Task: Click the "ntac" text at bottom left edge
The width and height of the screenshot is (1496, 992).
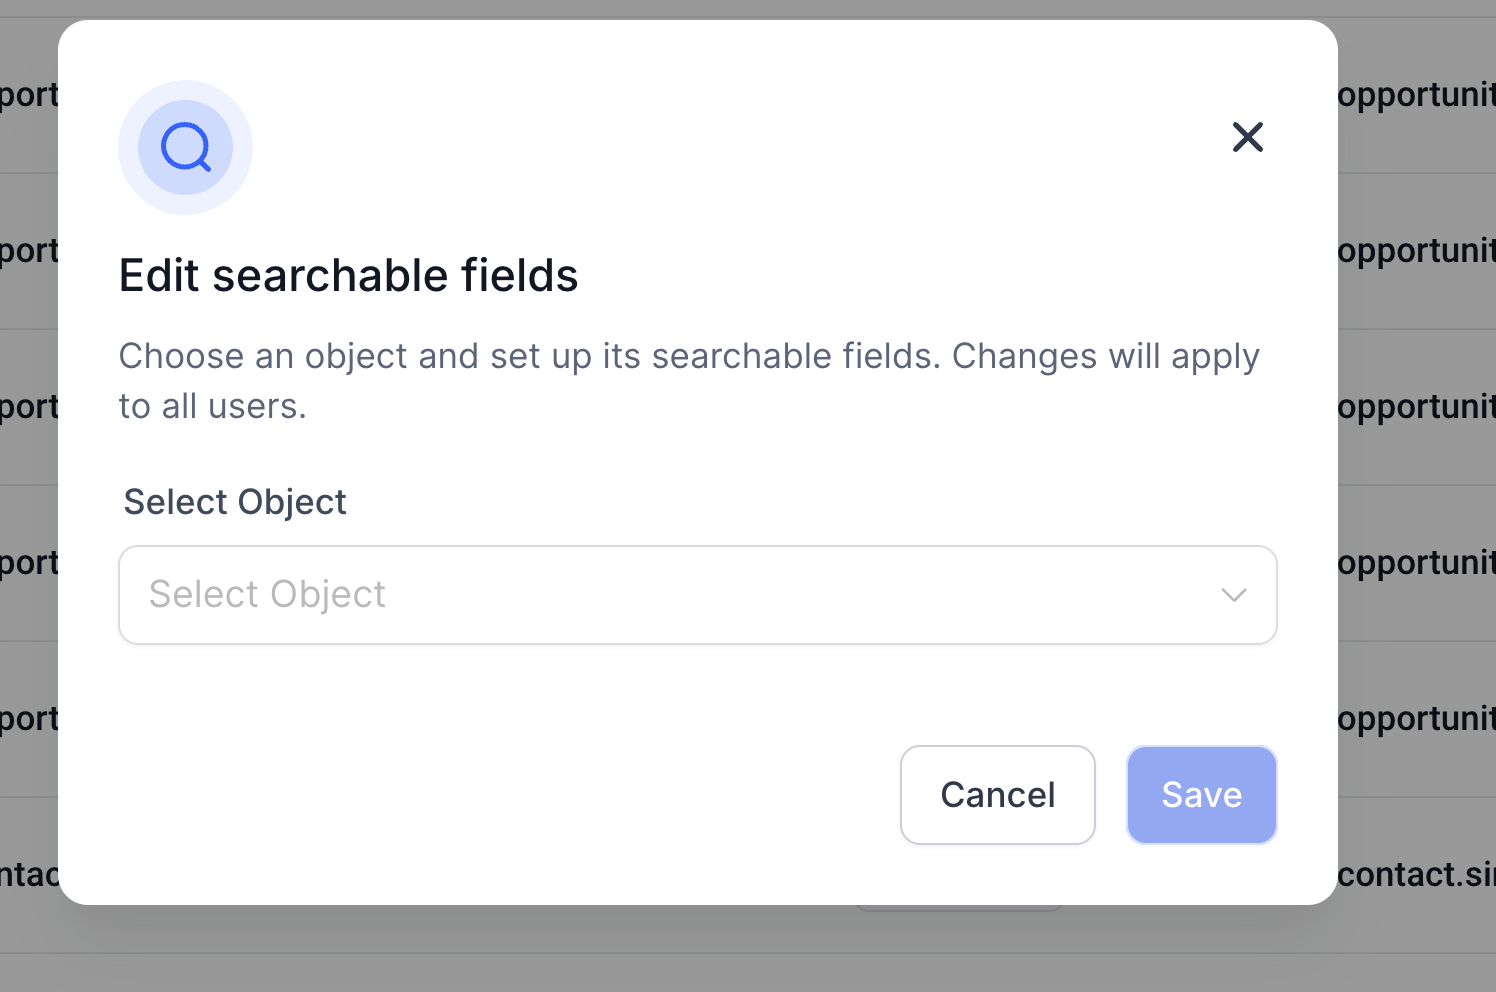Action: pos(29,875)
